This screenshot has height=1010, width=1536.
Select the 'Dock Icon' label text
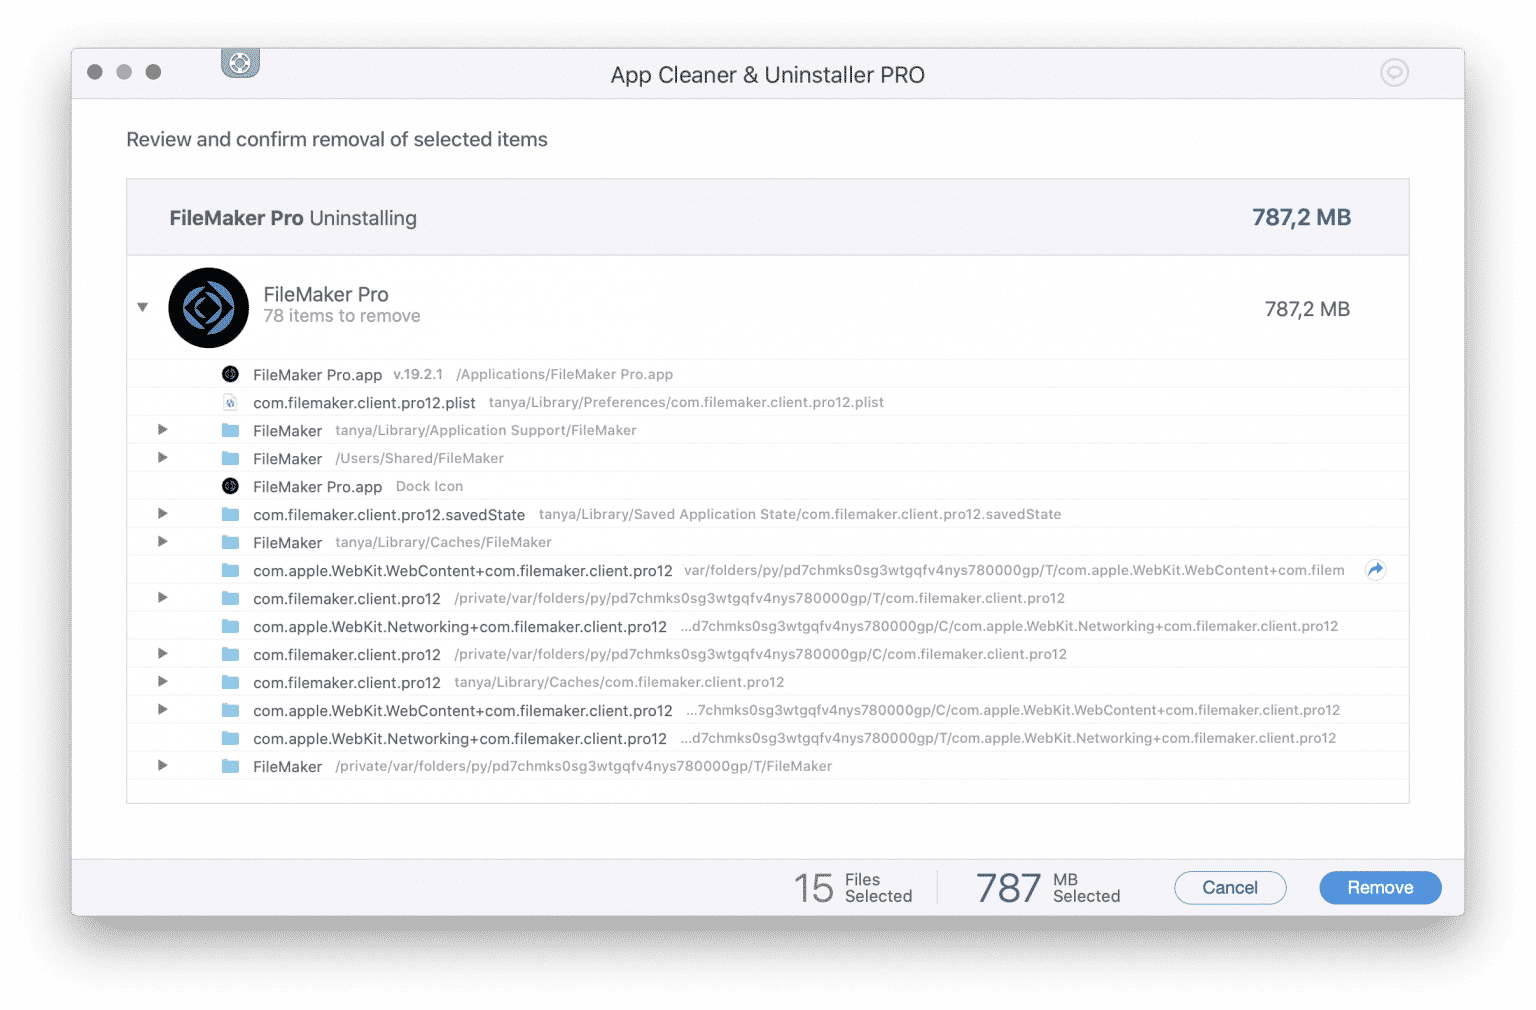click(x=429, y=486)
